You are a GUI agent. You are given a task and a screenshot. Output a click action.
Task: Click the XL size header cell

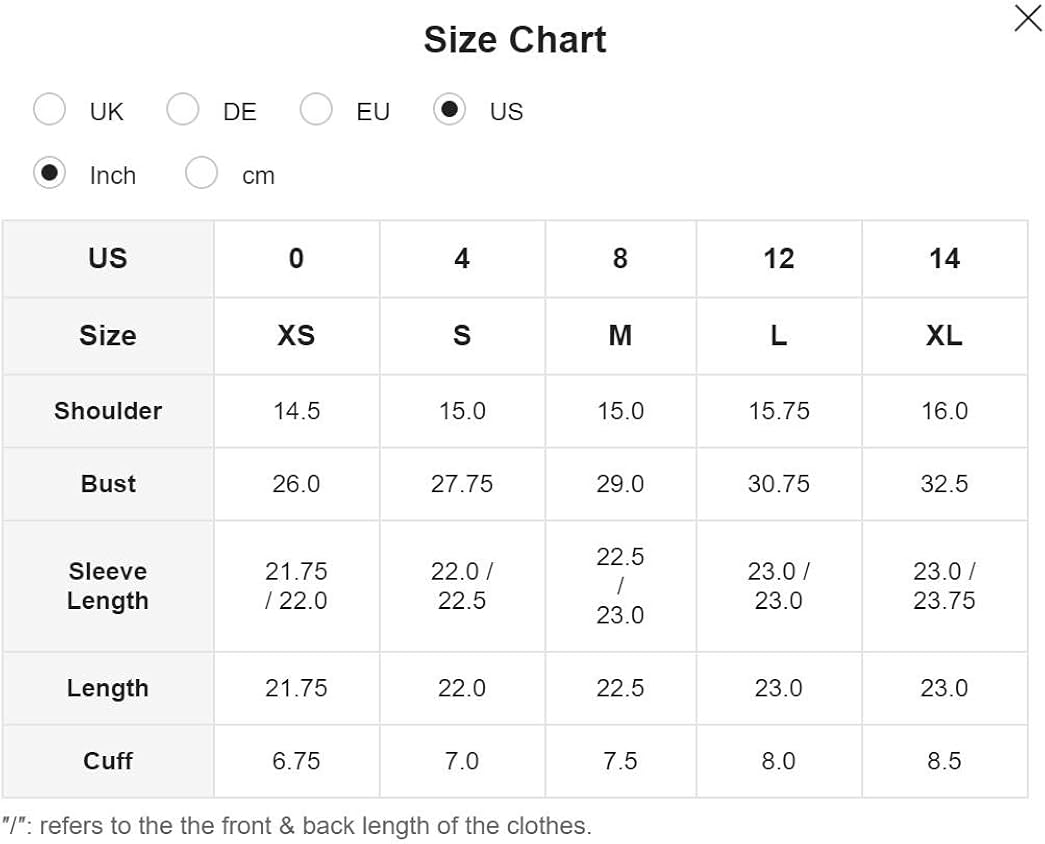coord(944,335)
